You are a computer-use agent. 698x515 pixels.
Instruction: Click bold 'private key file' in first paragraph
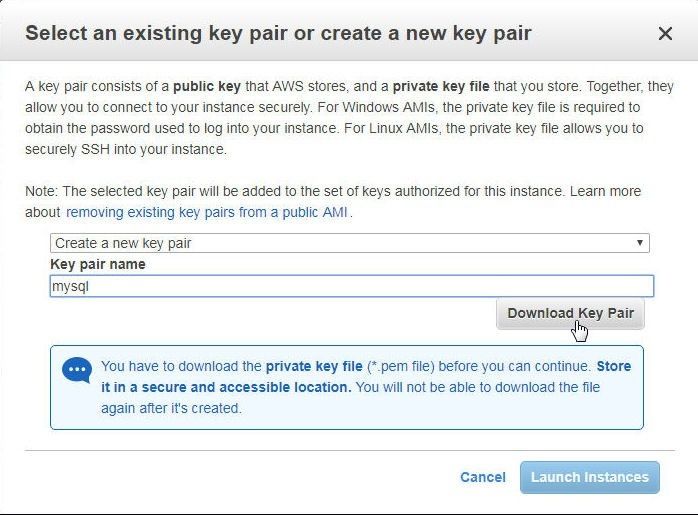441,86
